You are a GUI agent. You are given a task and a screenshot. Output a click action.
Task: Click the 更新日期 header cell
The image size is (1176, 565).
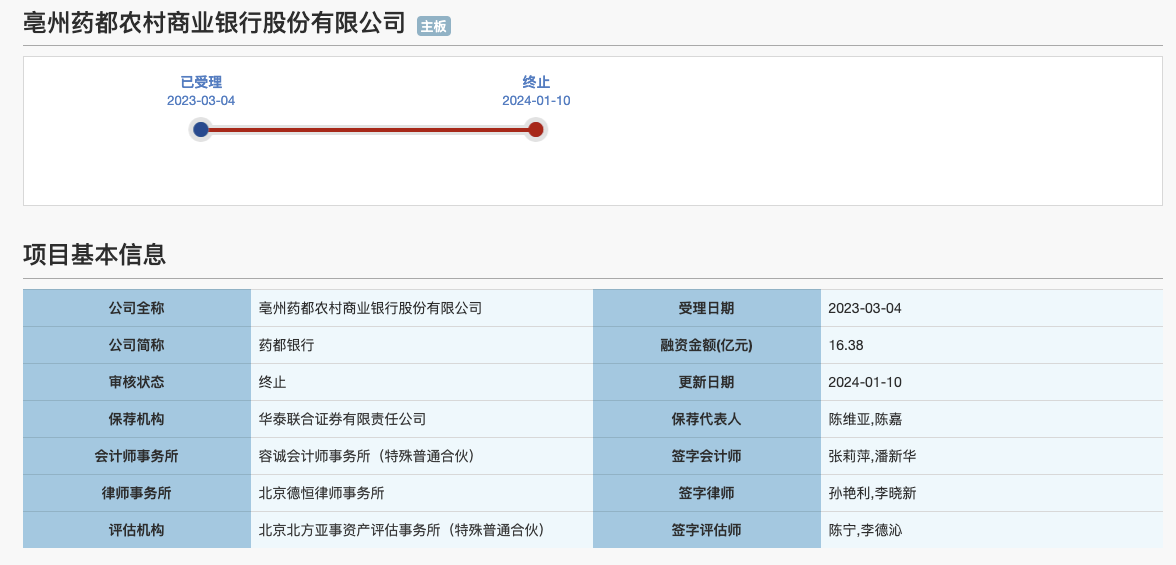point(706,382)
